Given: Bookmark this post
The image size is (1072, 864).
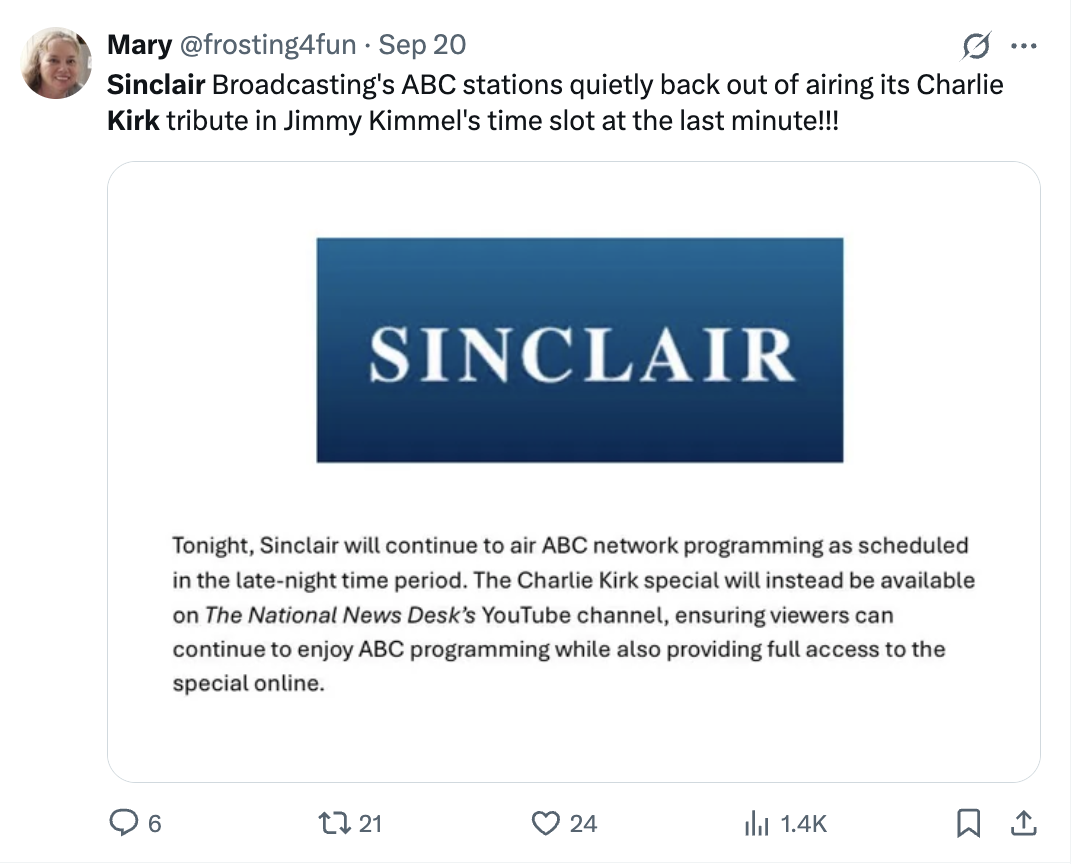Looking at the screenshot, I should point(968,823).
